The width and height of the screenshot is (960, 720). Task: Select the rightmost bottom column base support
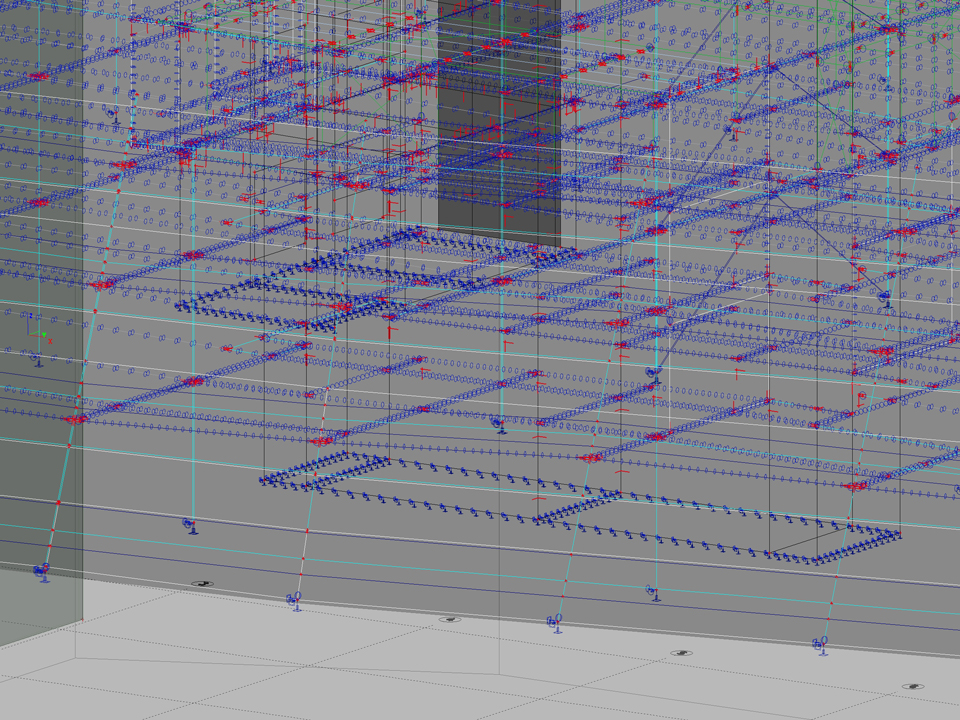[821, 644]
